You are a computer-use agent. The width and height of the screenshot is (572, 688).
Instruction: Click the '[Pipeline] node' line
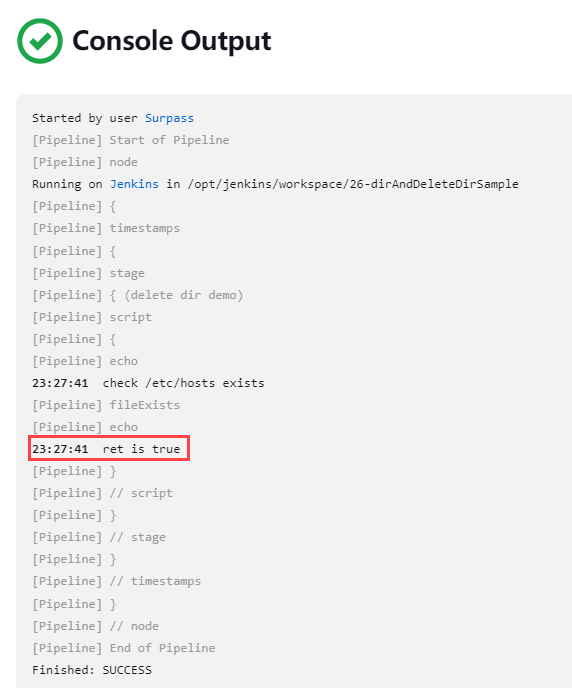(x=85, y=162)
